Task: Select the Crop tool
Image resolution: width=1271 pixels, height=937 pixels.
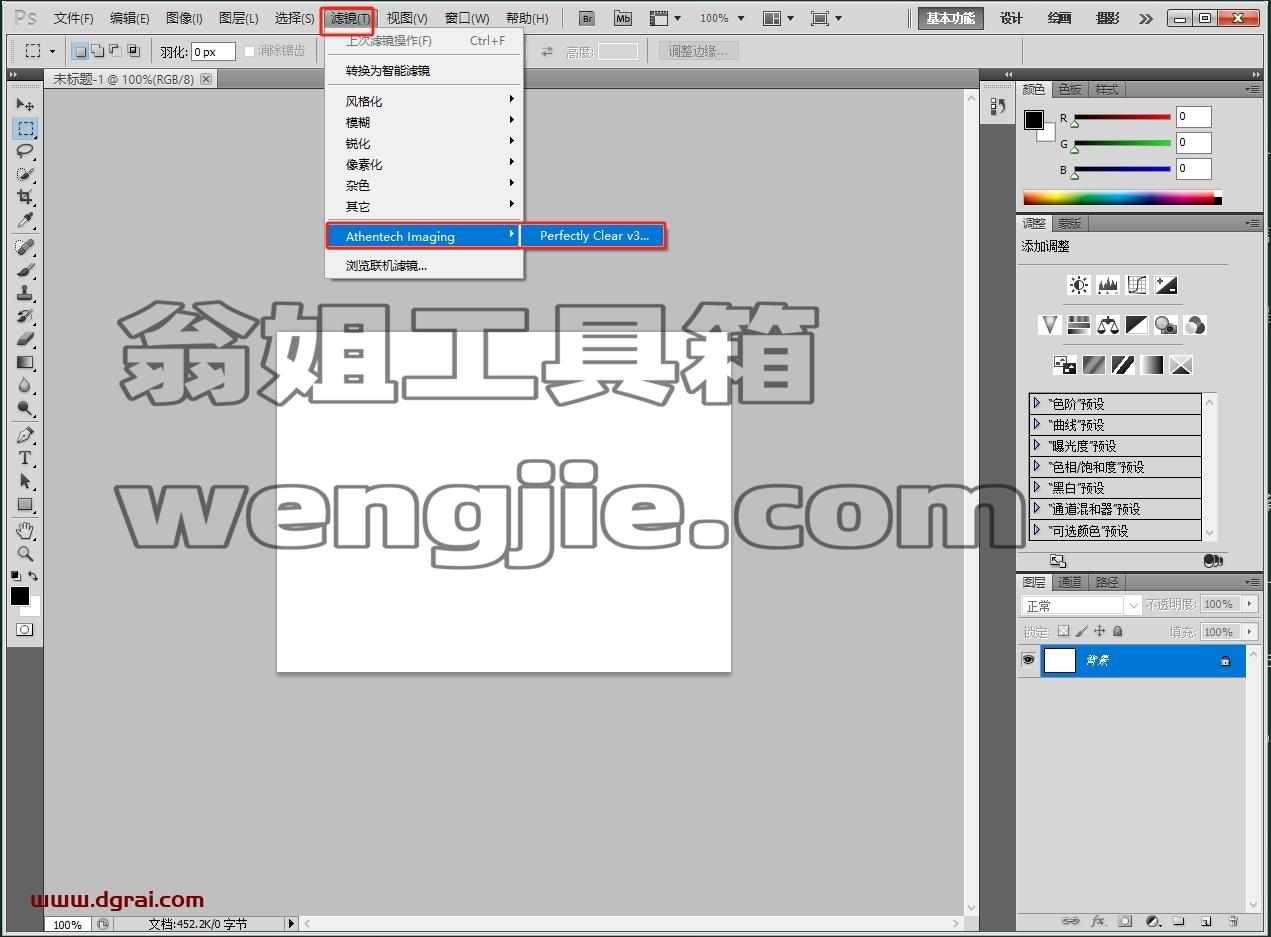Action: [25, 197]
